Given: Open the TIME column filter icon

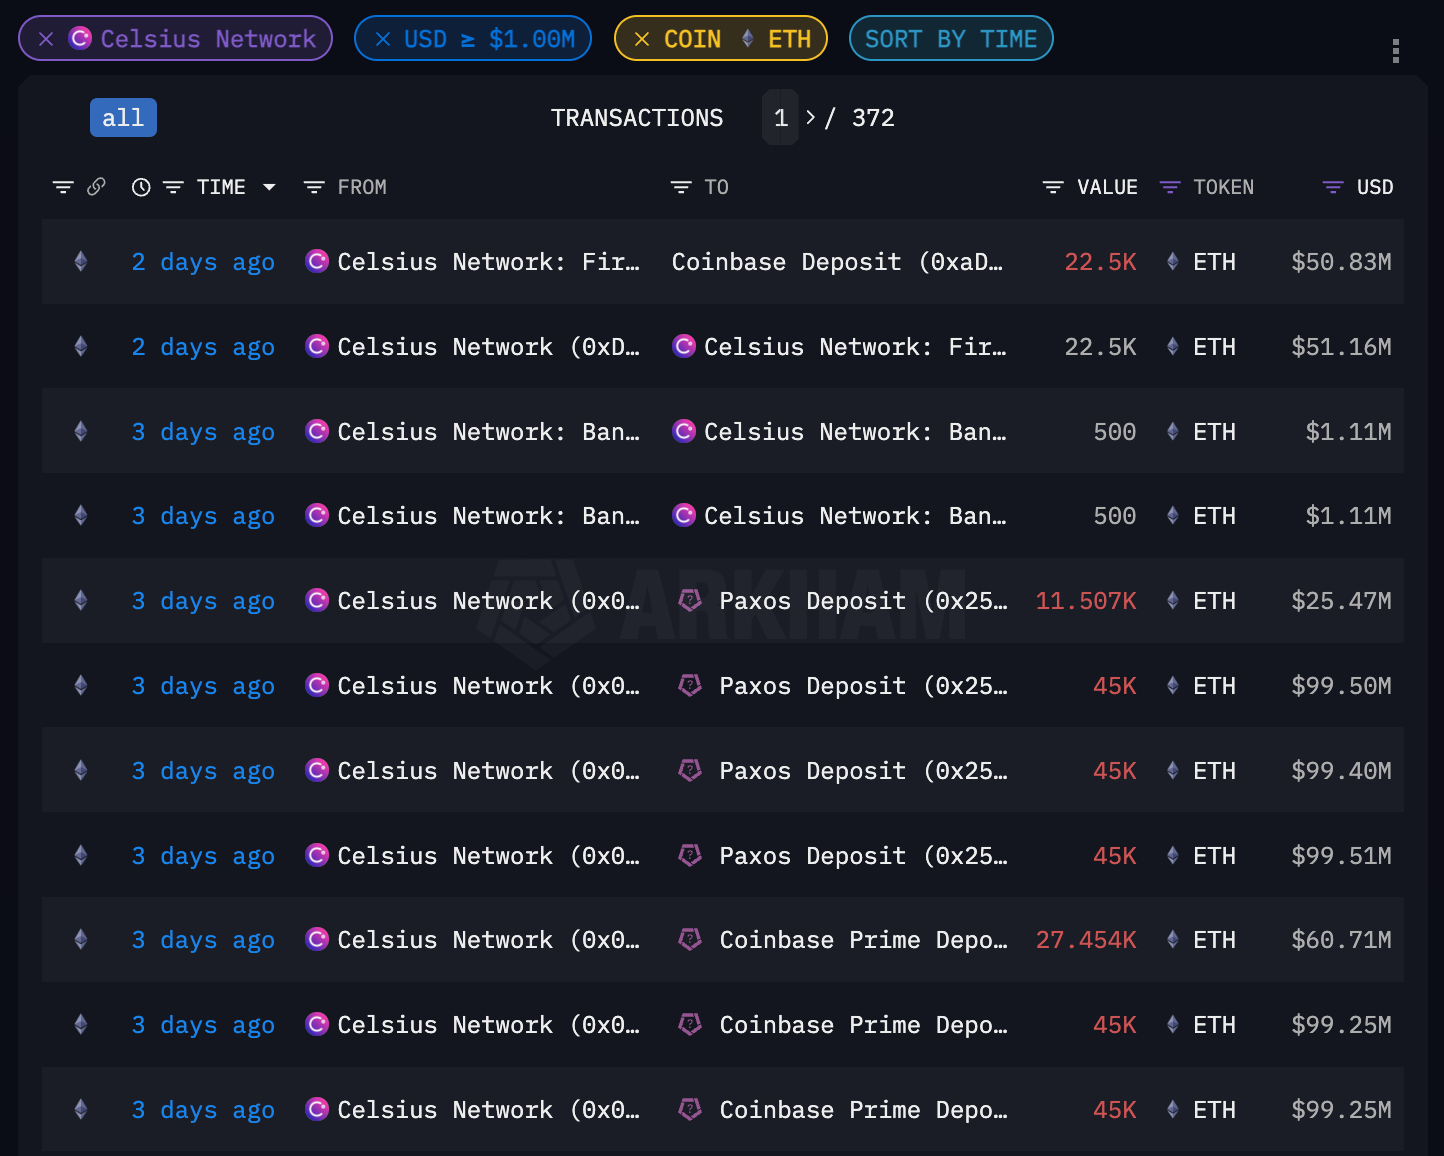Looking at the screenshot, I should [x=173, y=187].
